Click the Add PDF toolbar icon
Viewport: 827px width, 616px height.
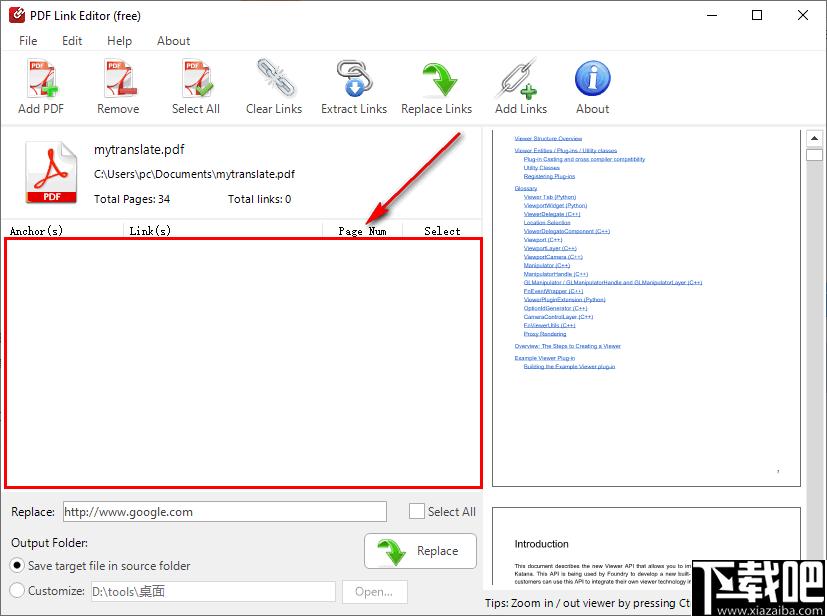[42, 79]
